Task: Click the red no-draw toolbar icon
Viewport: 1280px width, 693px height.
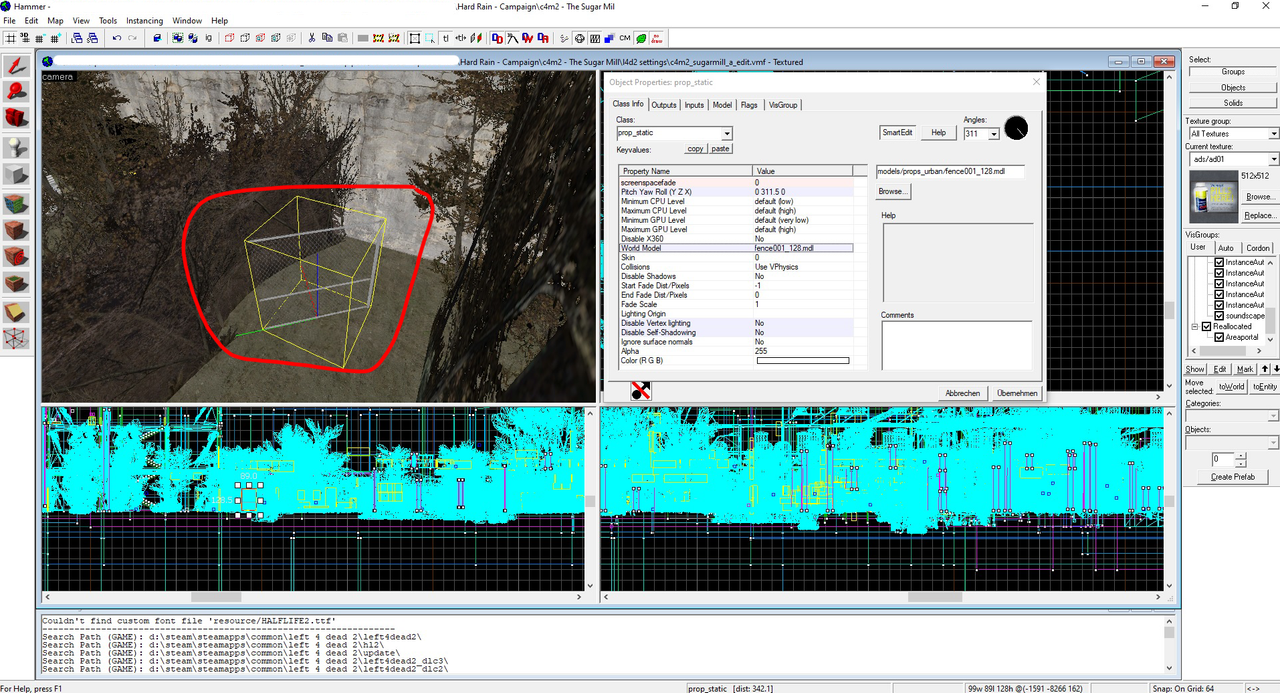Action: (657, 38)
